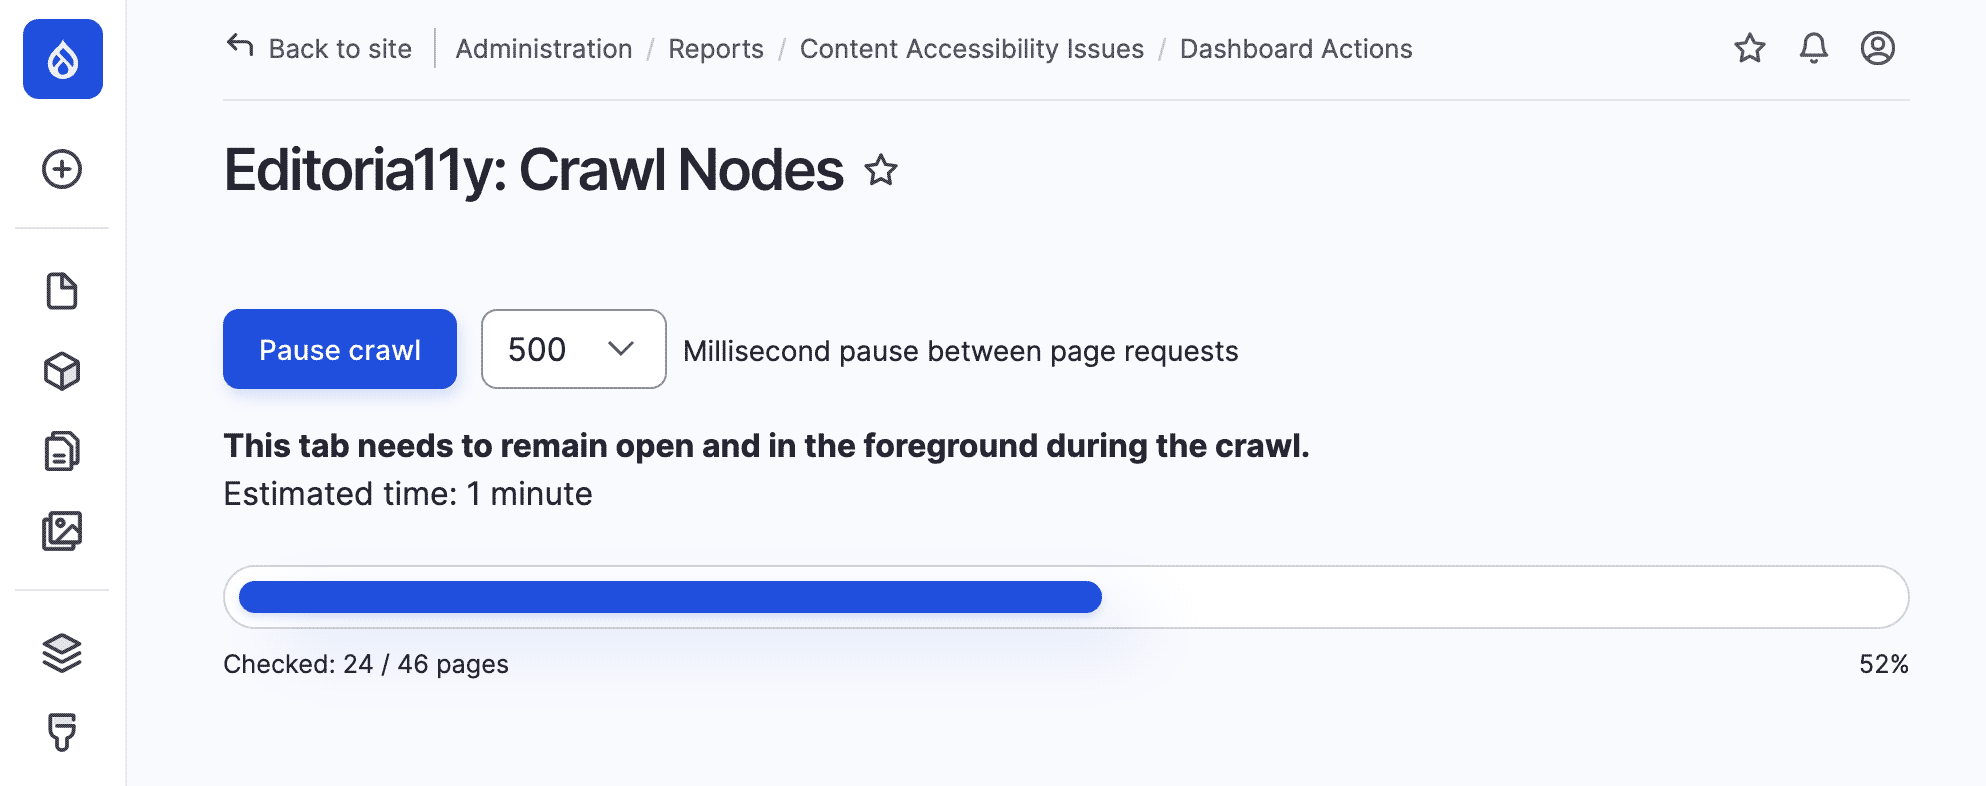Open Content Accessibility Issues breadcrumb link

[971, 48]
